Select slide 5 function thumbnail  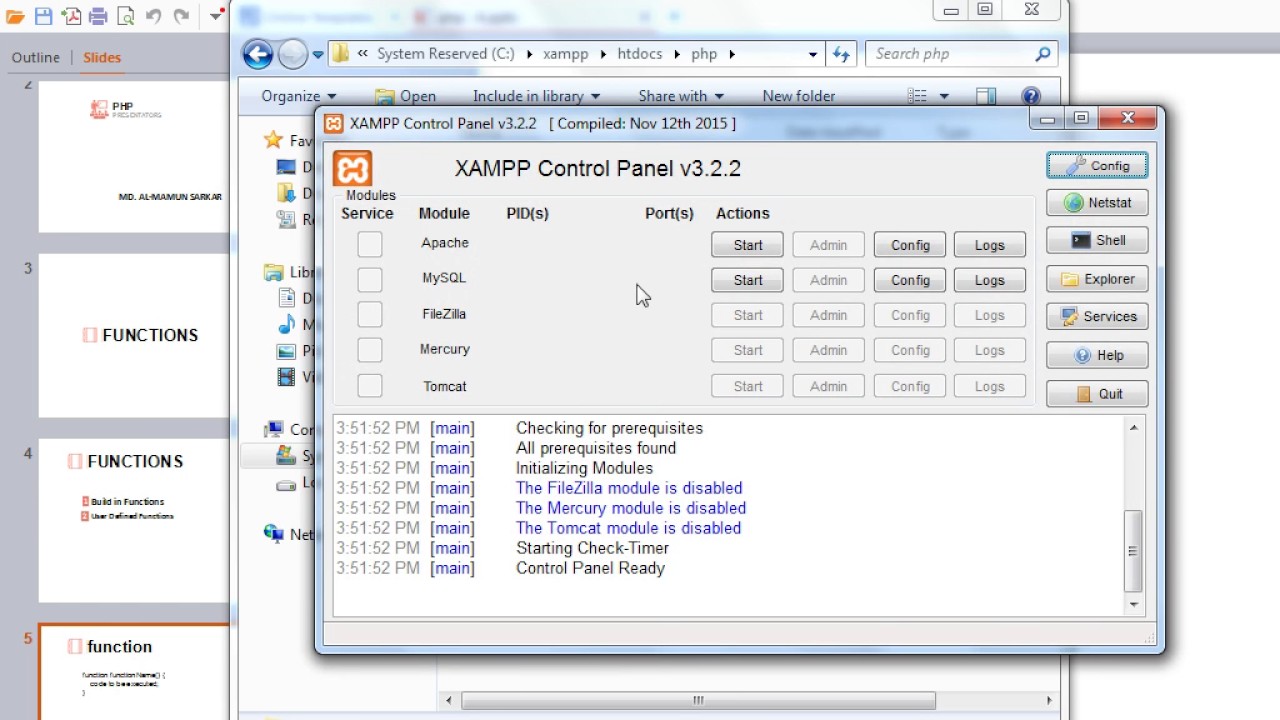click(x=134, y=672)
